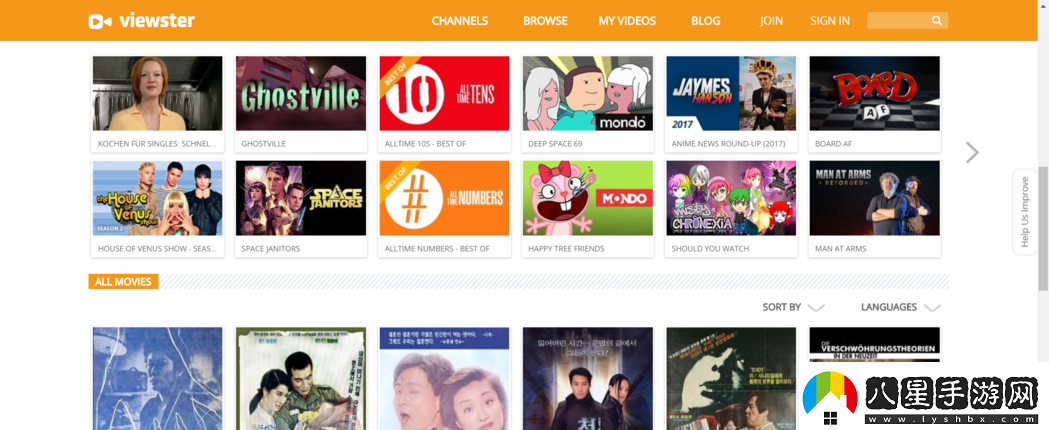Screen dimensions: 1049x430
Task: Click the All Movies section label
Action: (x=123, y=282)
